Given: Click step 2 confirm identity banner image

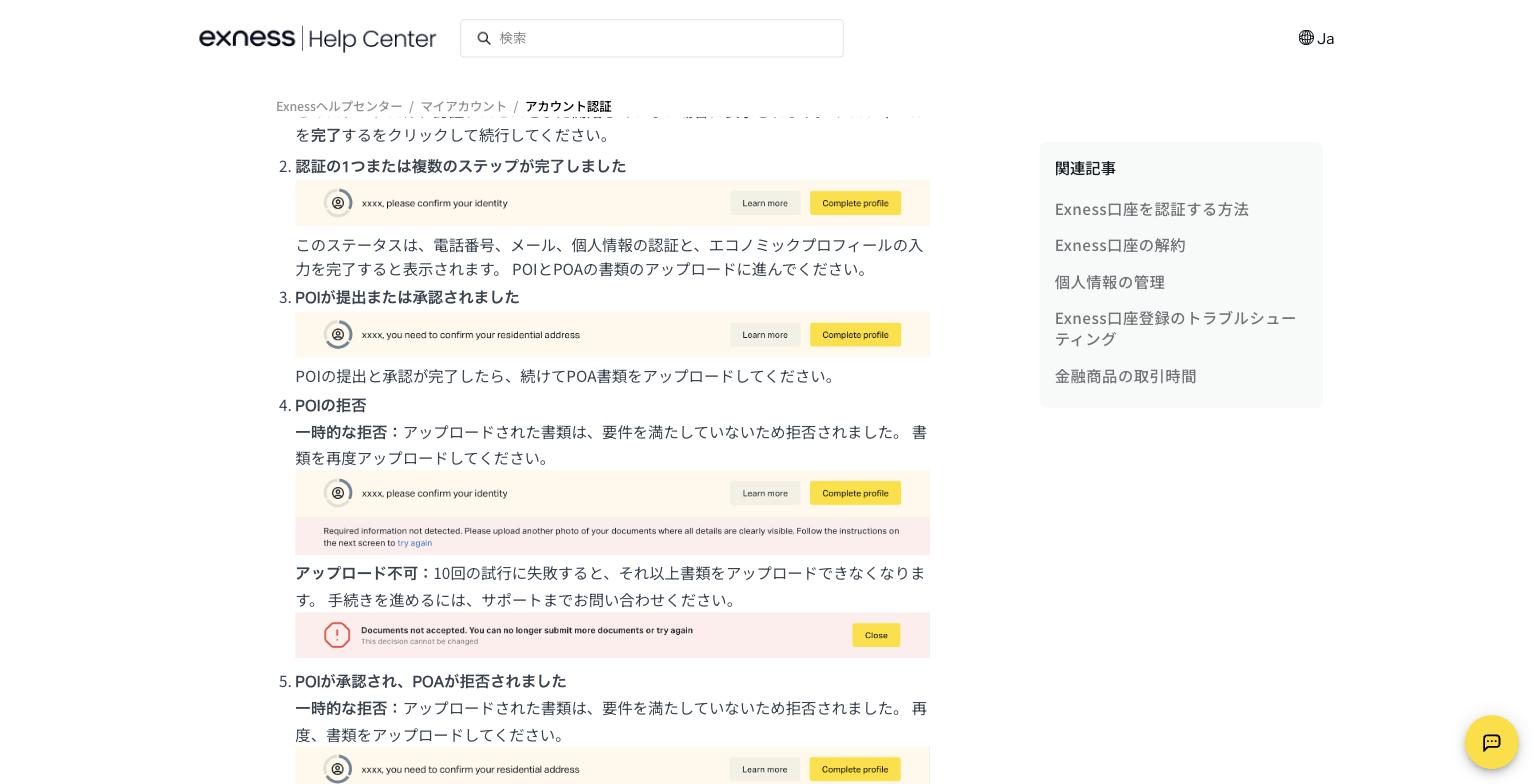Looking at the screenshot, I should pyautogui.click(x=612, y=203).
